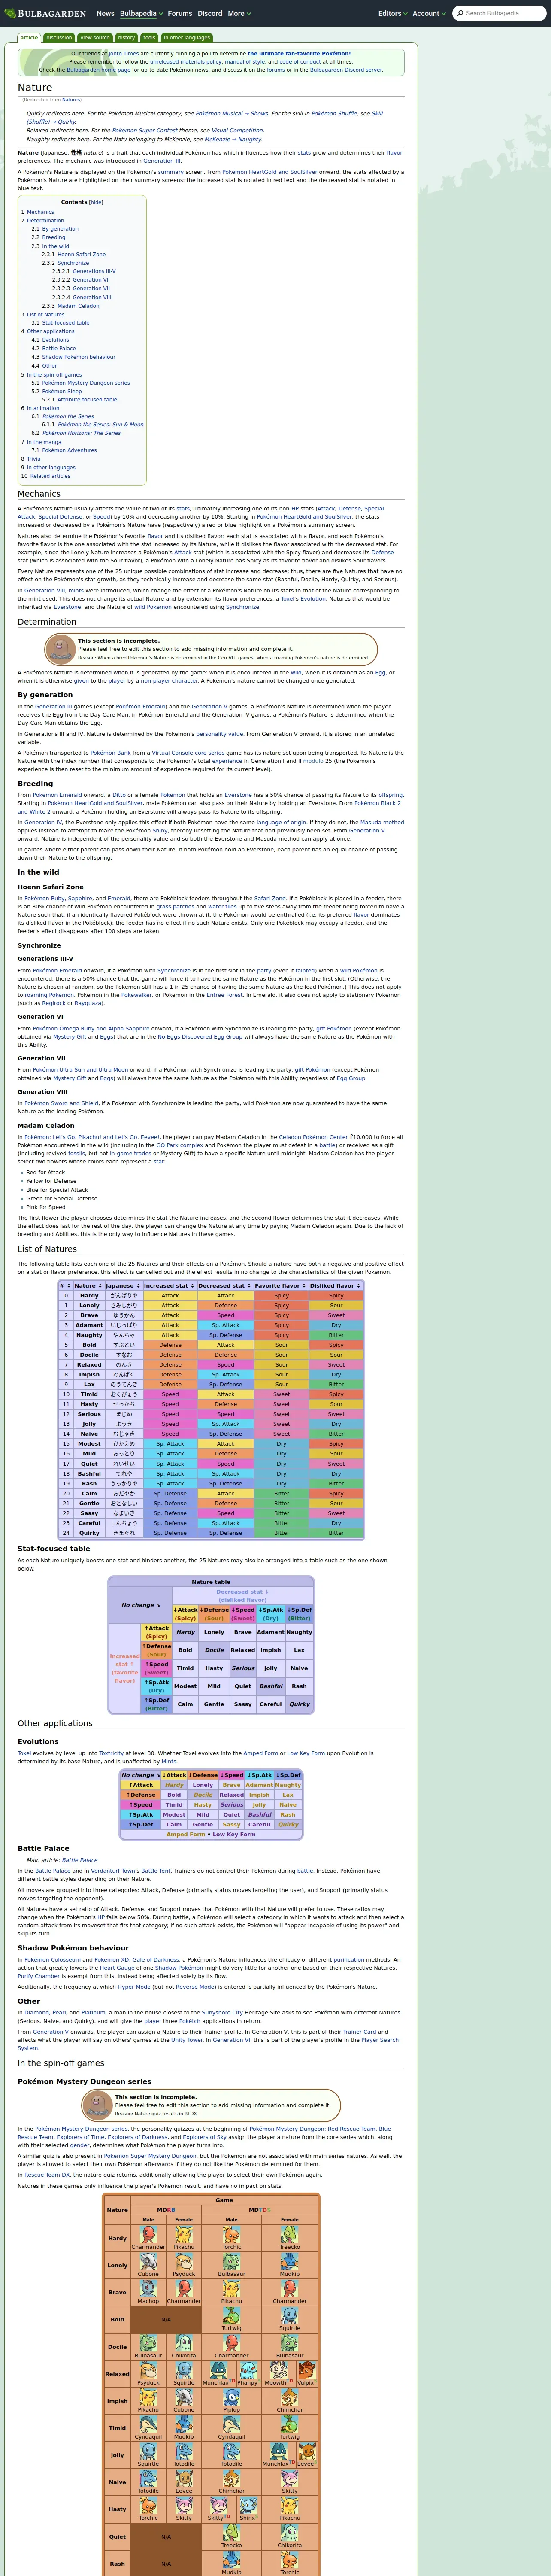Open the Bulbagarden Discord server link
551x2576 pixels.
point(345,70)
